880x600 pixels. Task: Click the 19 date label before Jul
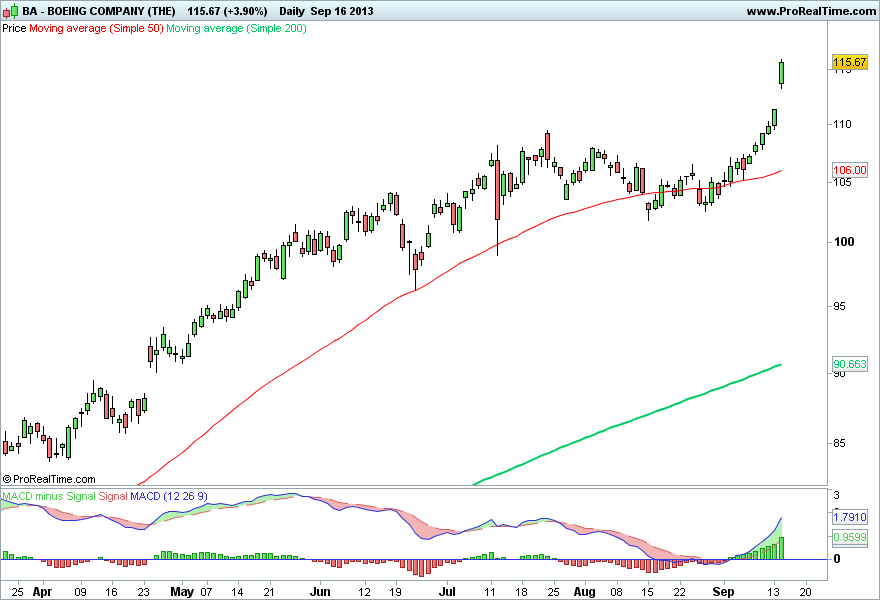(395, 592)
